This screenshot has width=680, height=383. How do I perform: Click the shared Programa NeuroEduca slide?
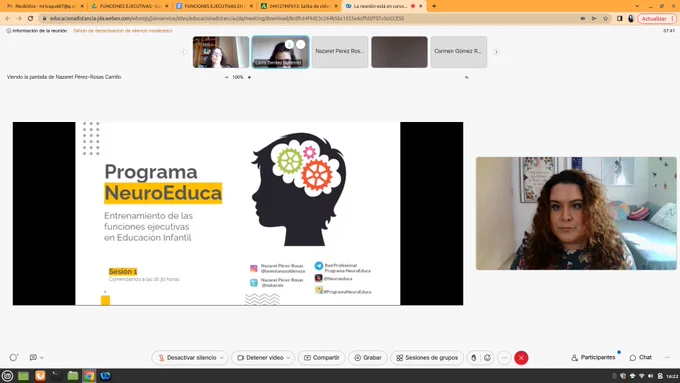pos(238,213)
